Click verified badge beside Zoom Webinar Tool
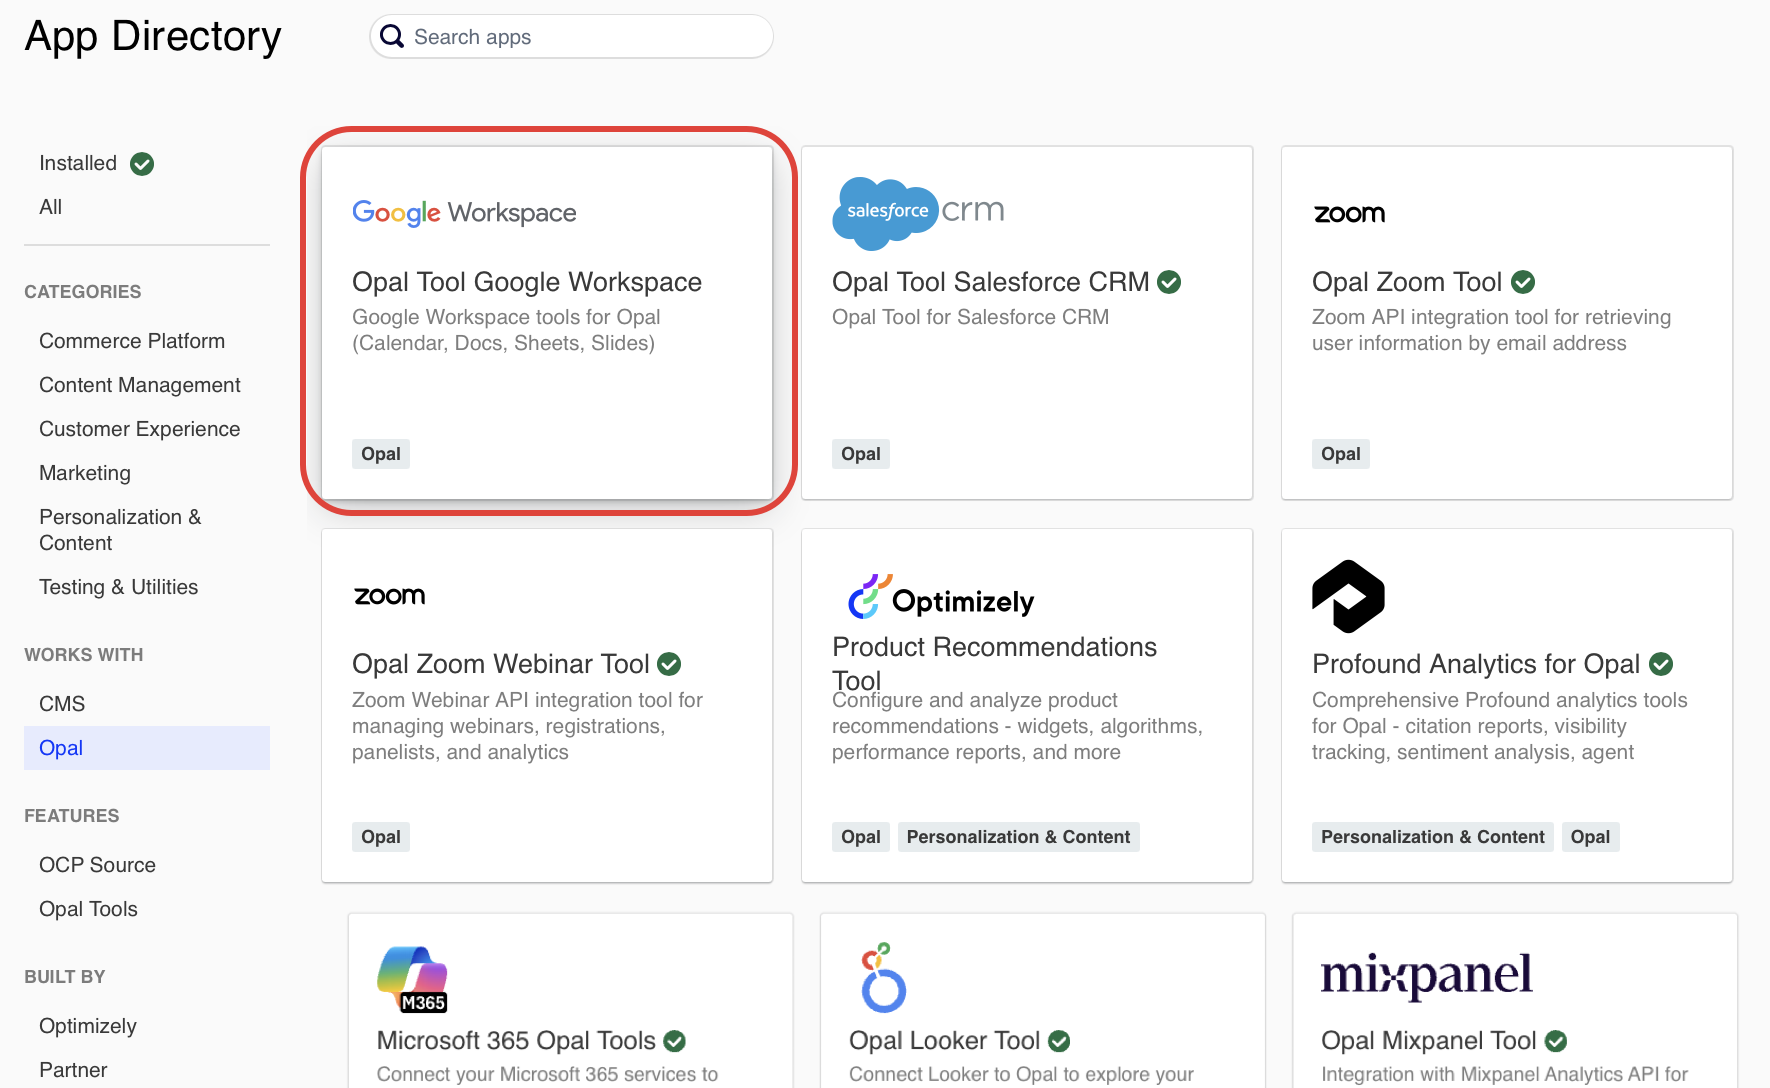The width and height of the screenshot is (1770, 1088). pyautogui.click(x=669, y=664)
